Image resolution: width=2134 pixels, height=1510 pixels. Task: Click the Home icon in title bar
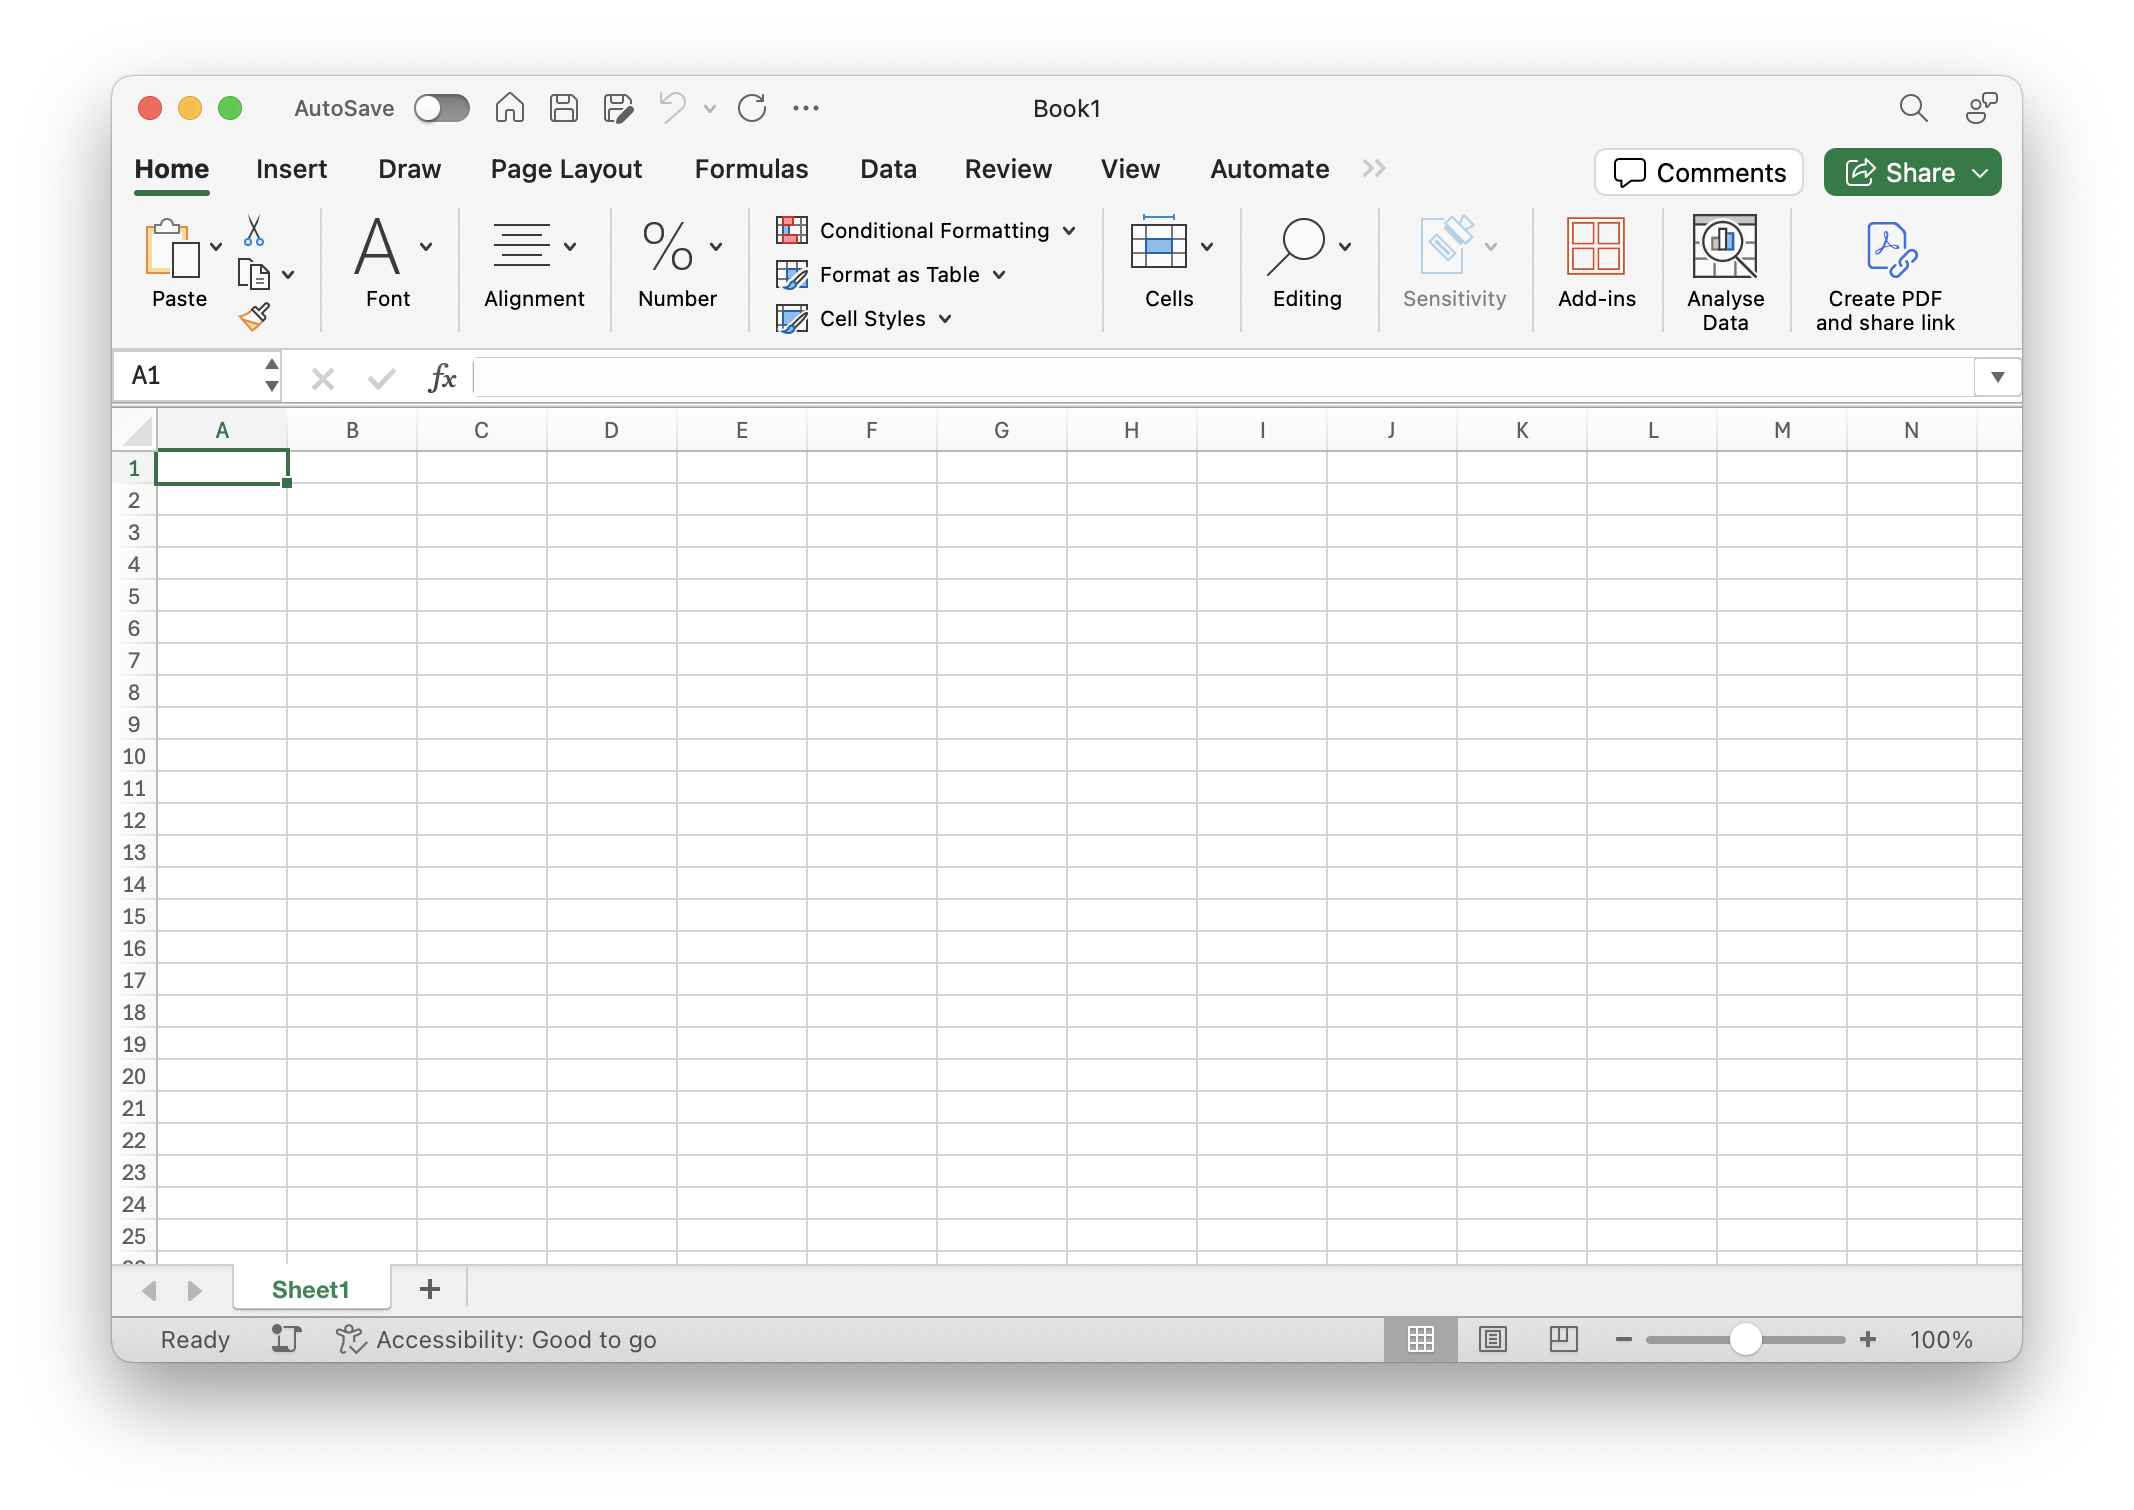coord(510,108)
